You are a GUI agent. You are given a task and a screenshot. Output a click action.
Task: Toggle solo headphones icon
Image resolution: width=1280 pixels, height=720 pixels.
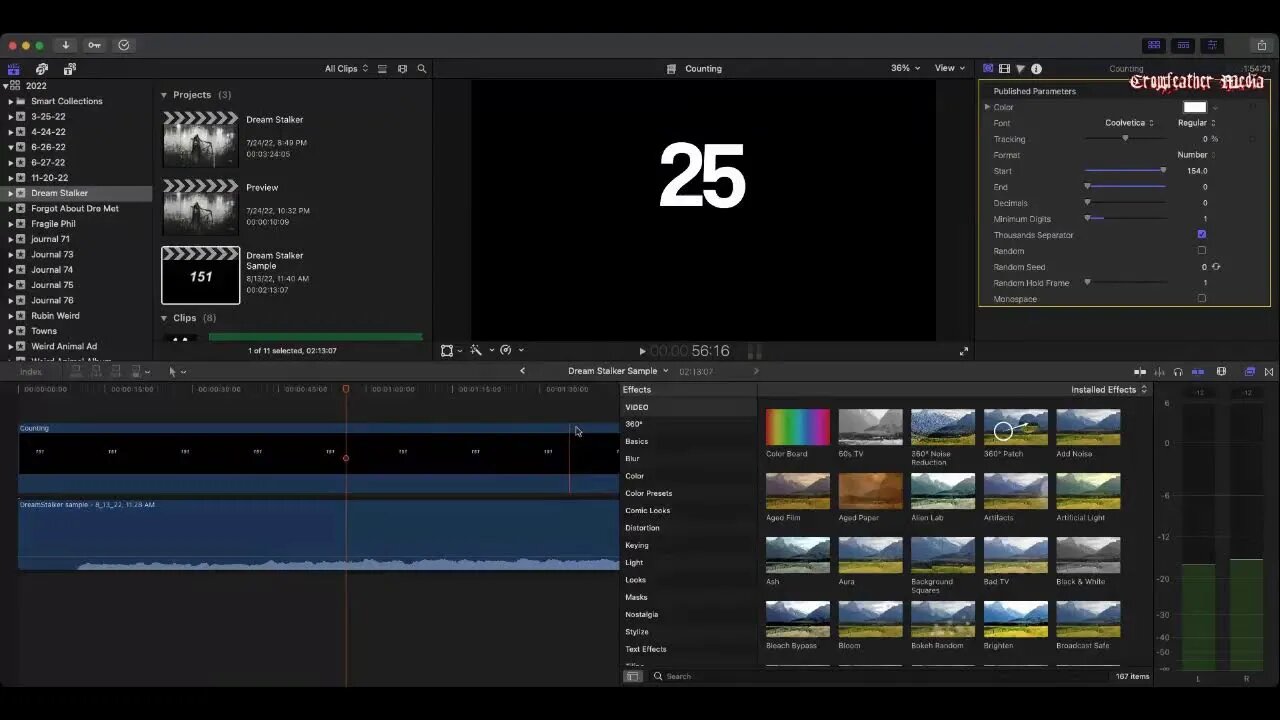point(1178,372)
